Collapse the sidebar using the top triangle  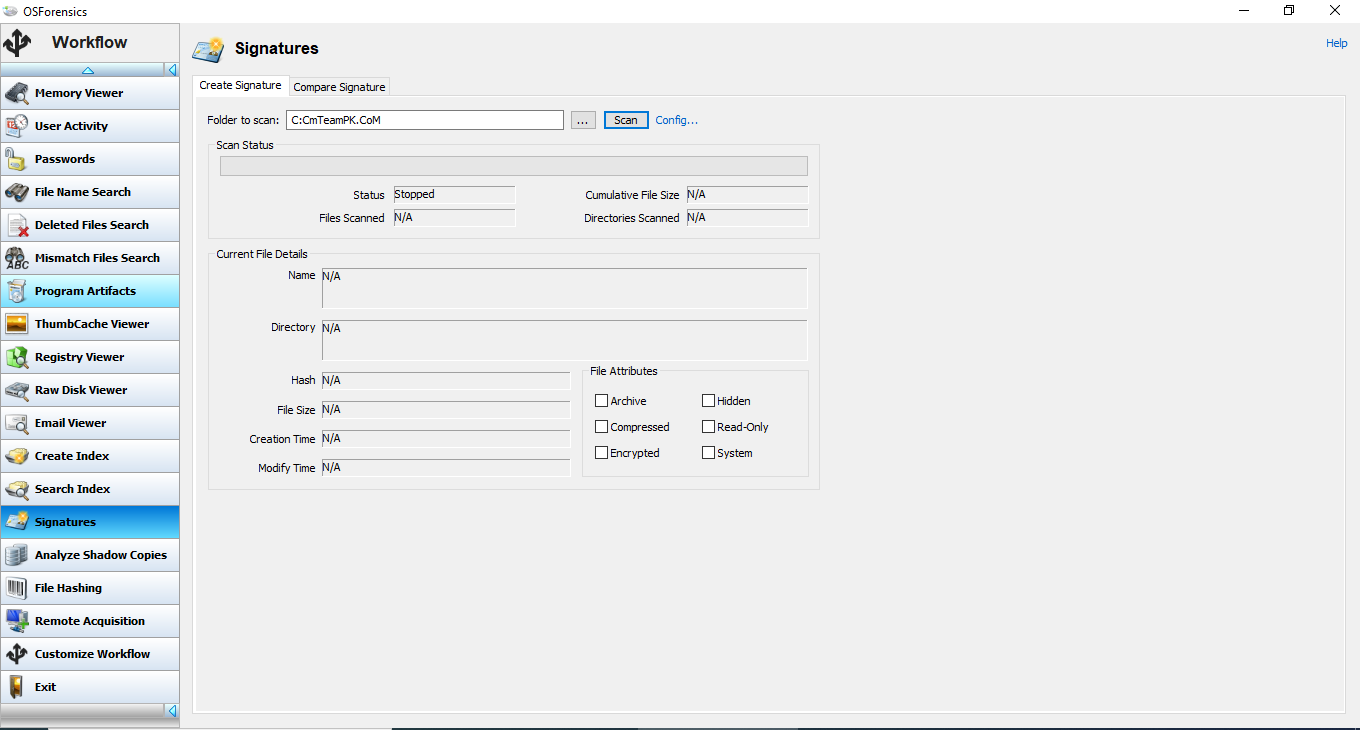tap(172, 70)
